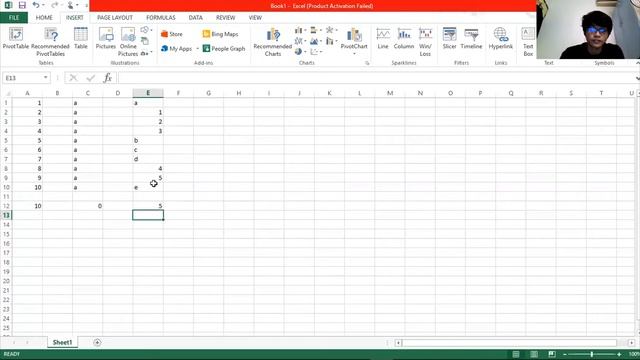Select column E header
This screenshot has height=360, width=640.
click(148, 93)
